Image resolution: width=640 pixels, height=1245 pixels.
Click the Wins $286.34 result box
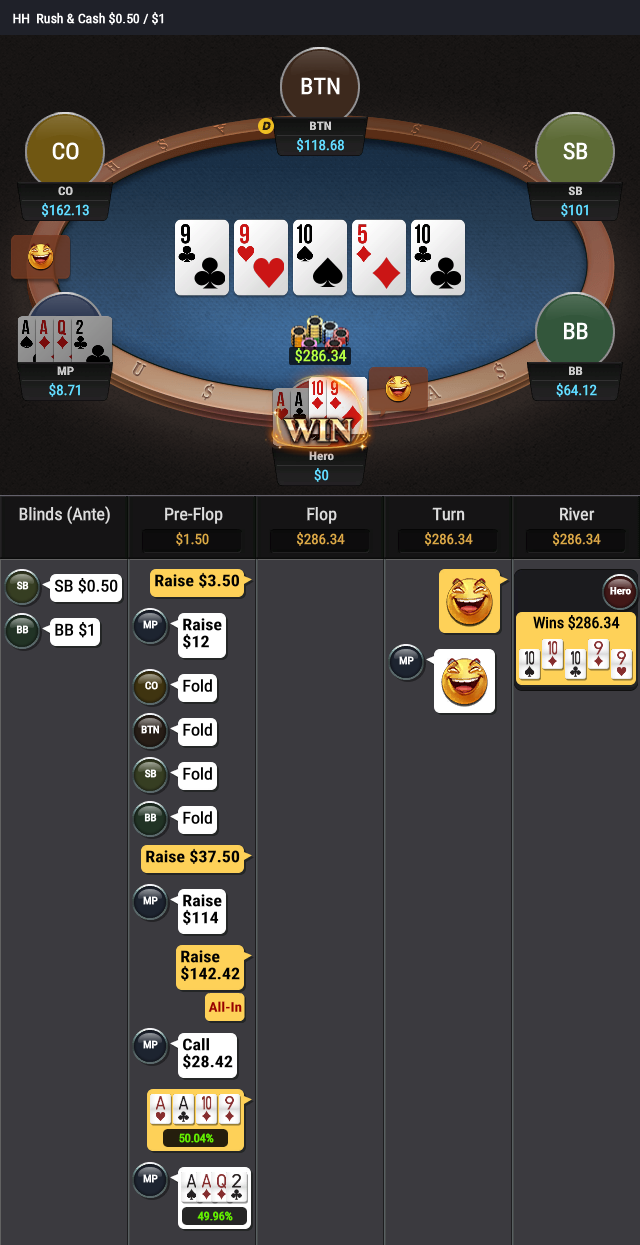[x=576, y=648]
